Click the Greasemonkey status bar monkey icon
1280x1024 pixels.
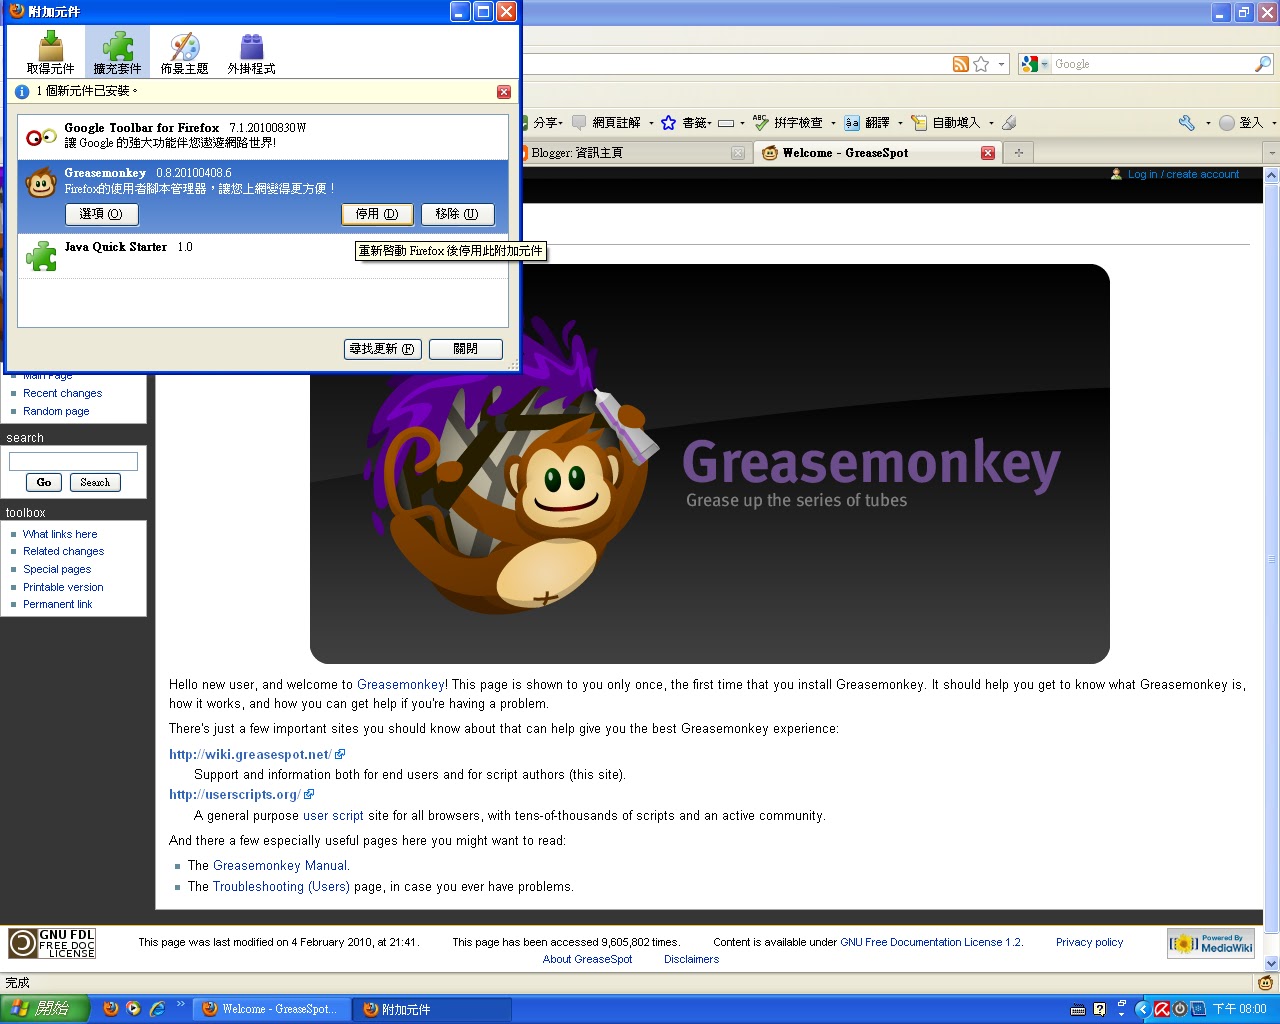click(1266, 983)
